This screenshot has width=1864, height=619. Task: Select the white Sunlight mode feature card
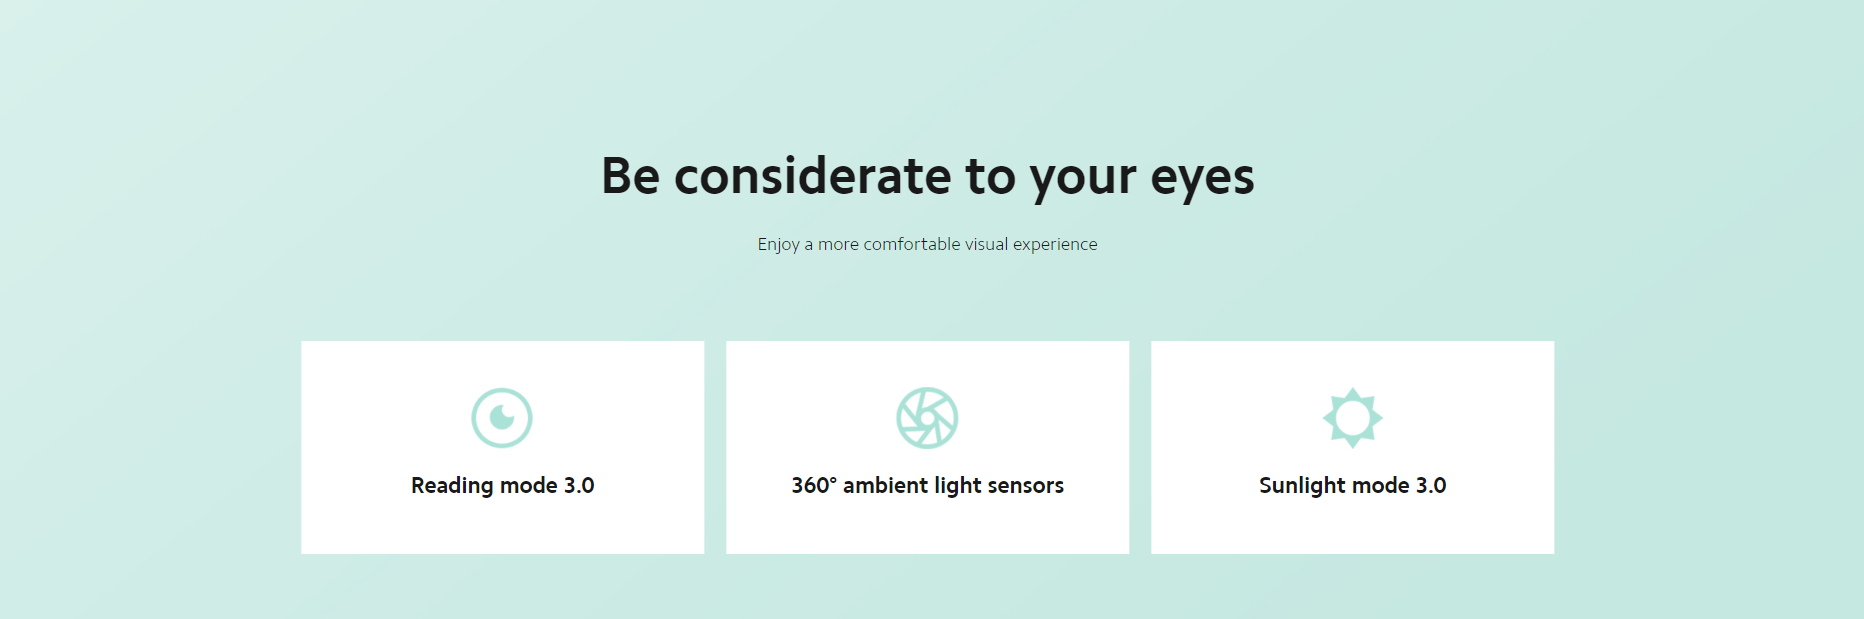pos(1353,447)
